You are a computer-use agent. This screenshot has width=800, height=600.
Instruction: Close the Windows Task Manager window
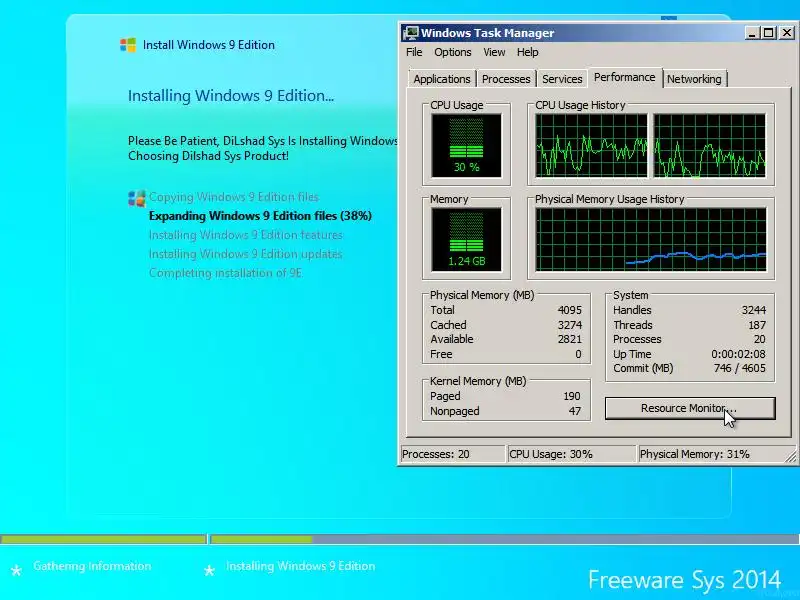pos(787,33)
